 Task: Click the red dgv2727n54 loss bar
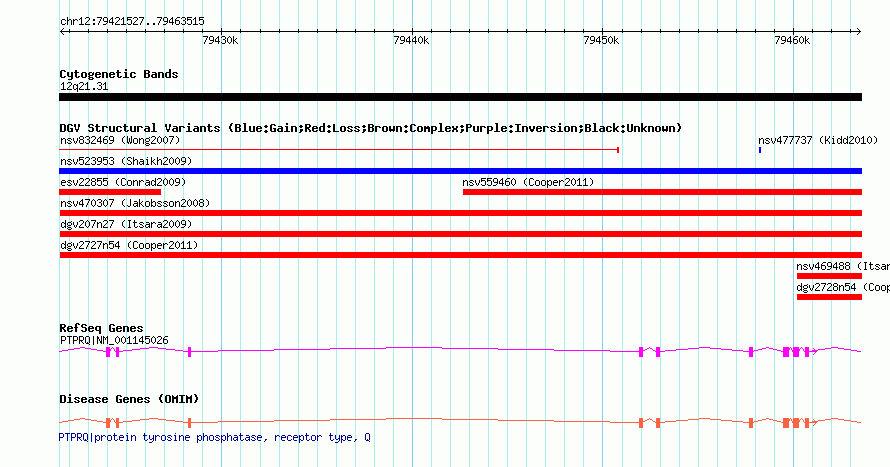click(460, 255)
